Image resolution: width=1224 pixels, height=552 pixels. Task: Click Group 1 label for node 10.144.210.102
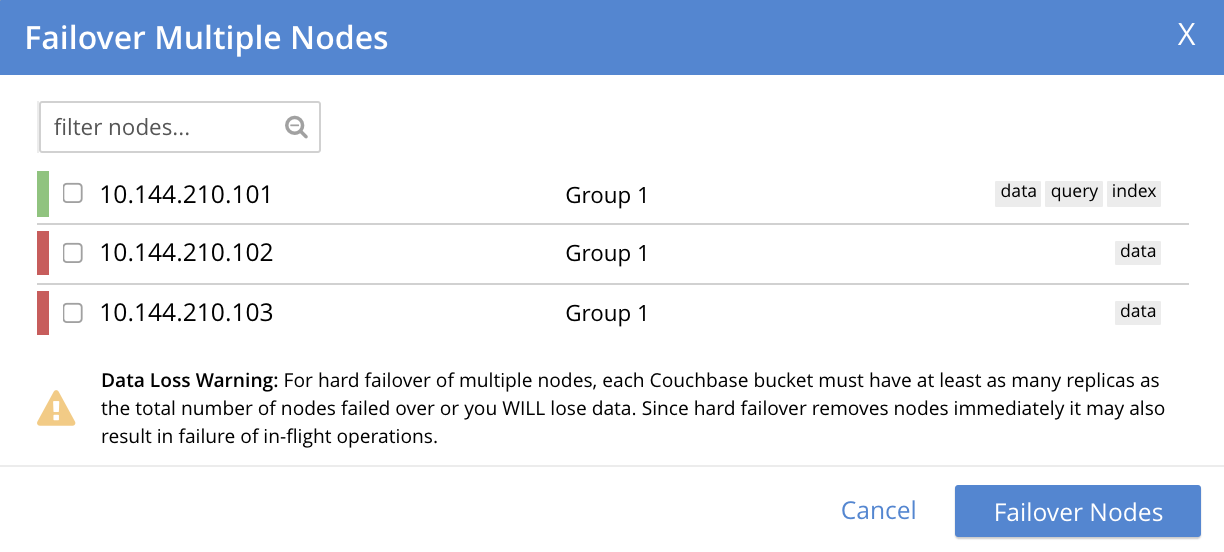[x=607, y=254]
